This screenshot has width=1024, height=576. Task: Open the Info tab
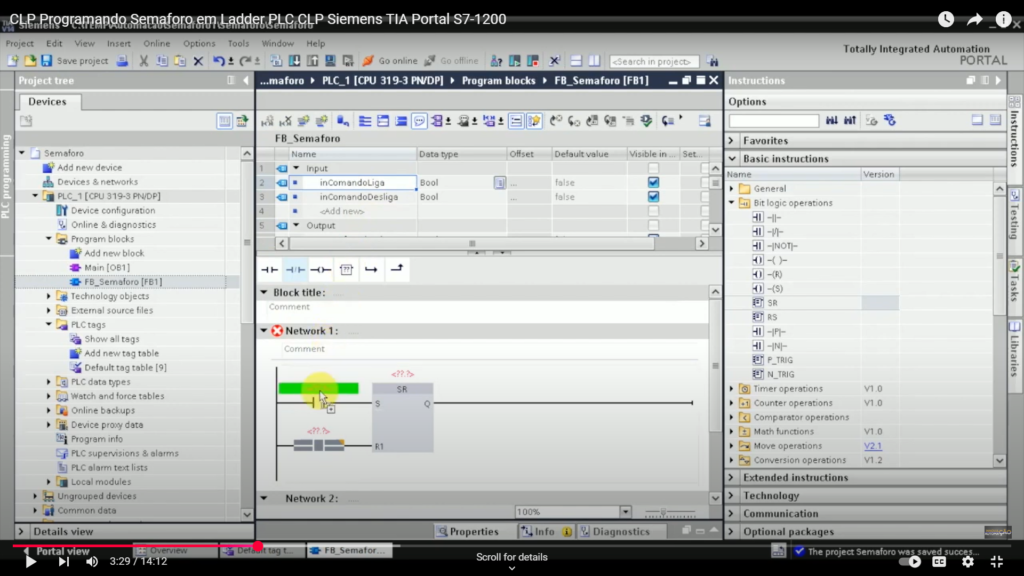545,532
